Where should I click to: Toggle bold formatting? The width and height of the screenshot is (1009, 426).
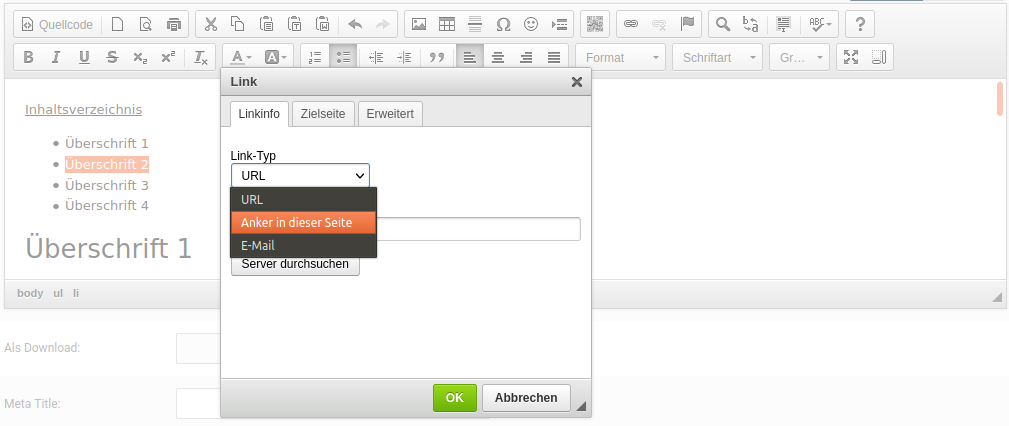coord(28,57)
